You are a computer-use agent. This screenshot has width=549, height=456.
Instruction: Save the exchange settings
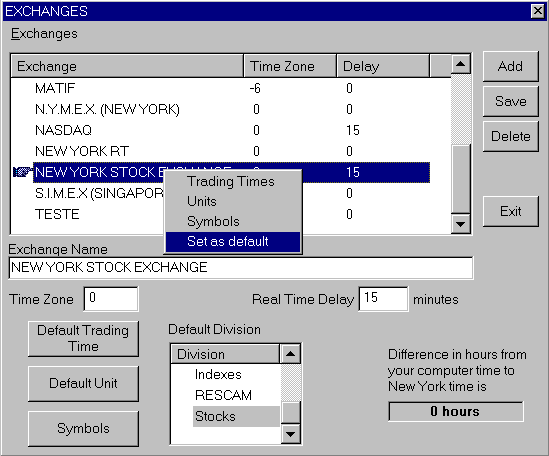[x=510, y=101]
